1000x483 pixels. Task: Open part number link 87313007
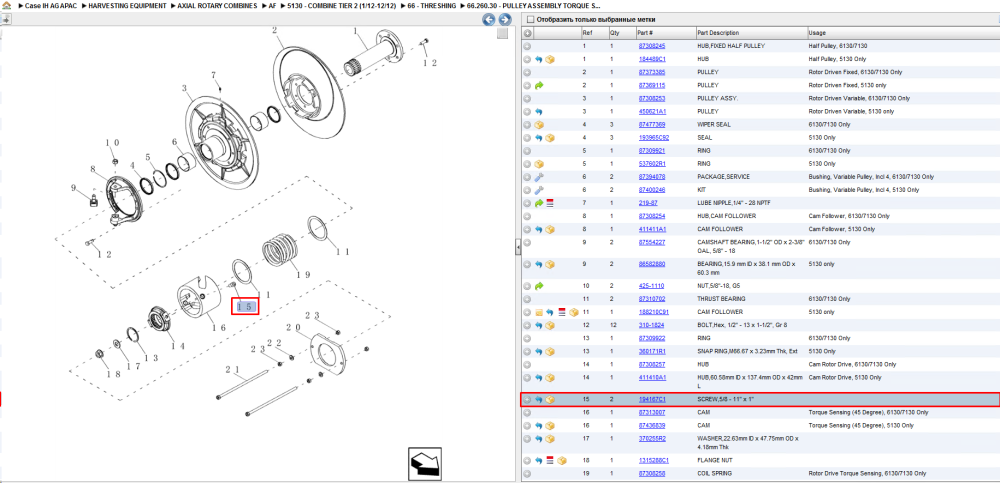[x=652, y=413]
